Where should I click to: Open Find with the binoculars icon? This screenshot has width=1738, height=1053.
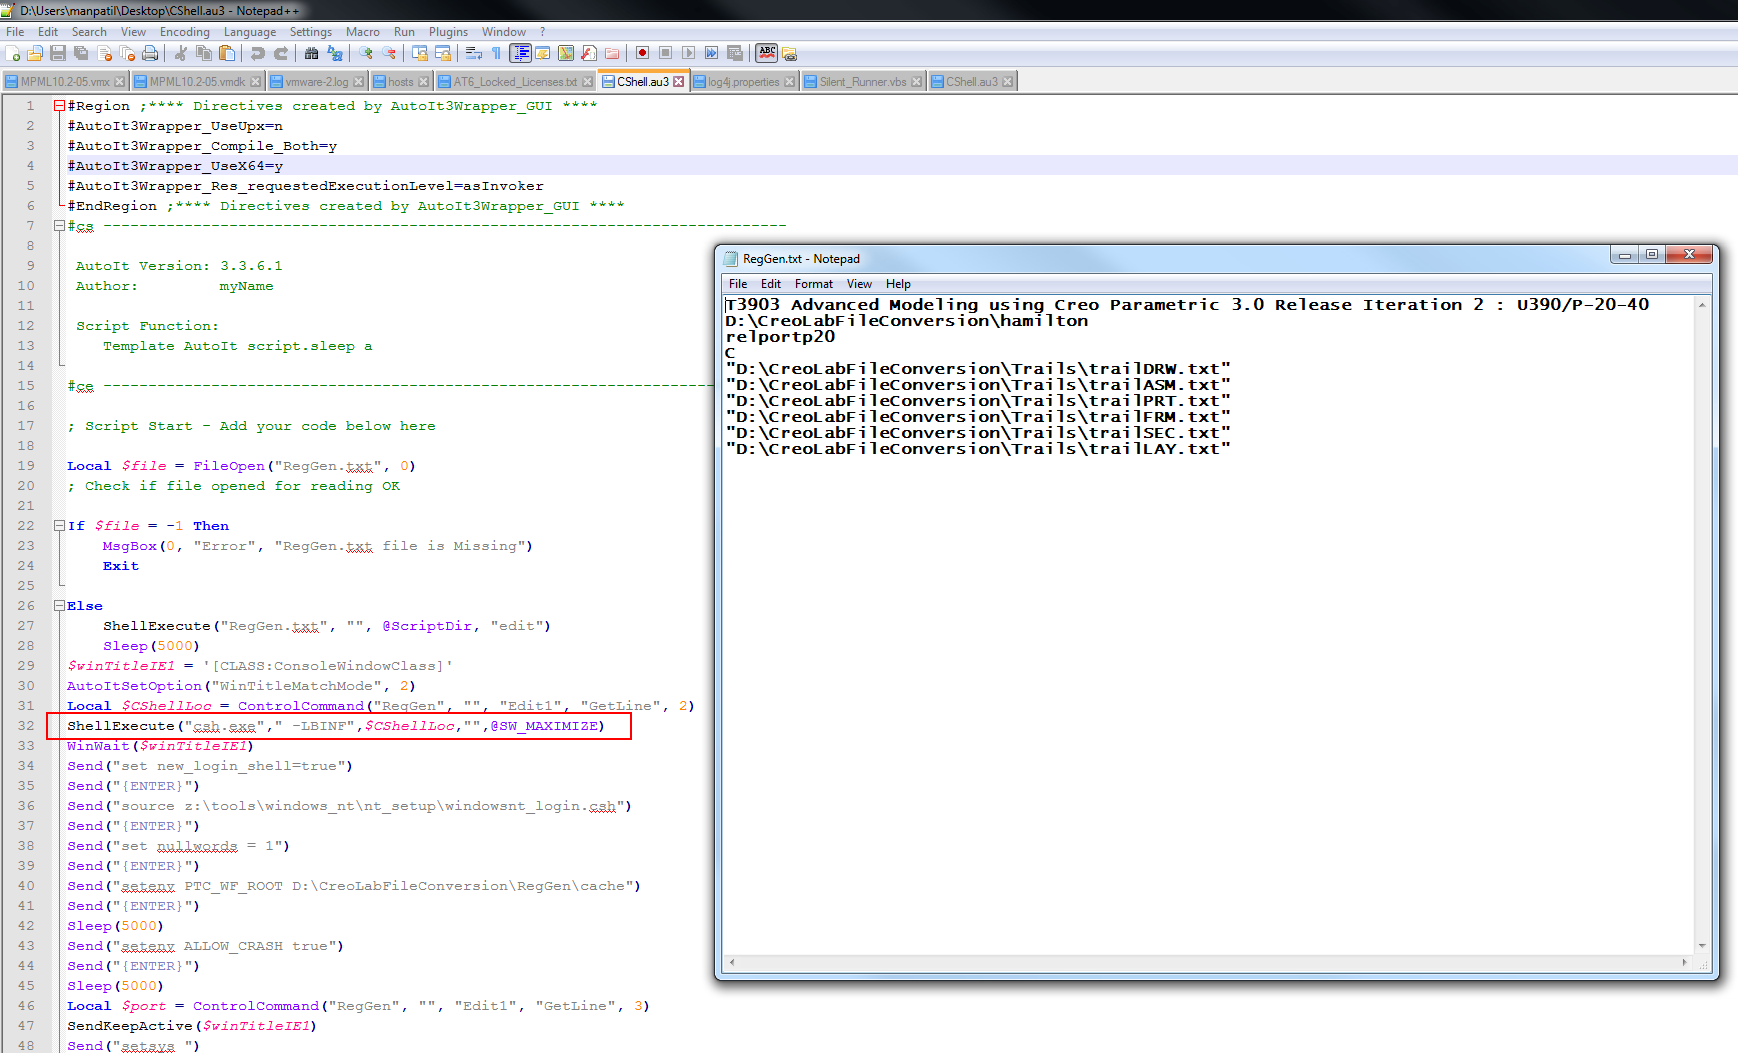311,53
